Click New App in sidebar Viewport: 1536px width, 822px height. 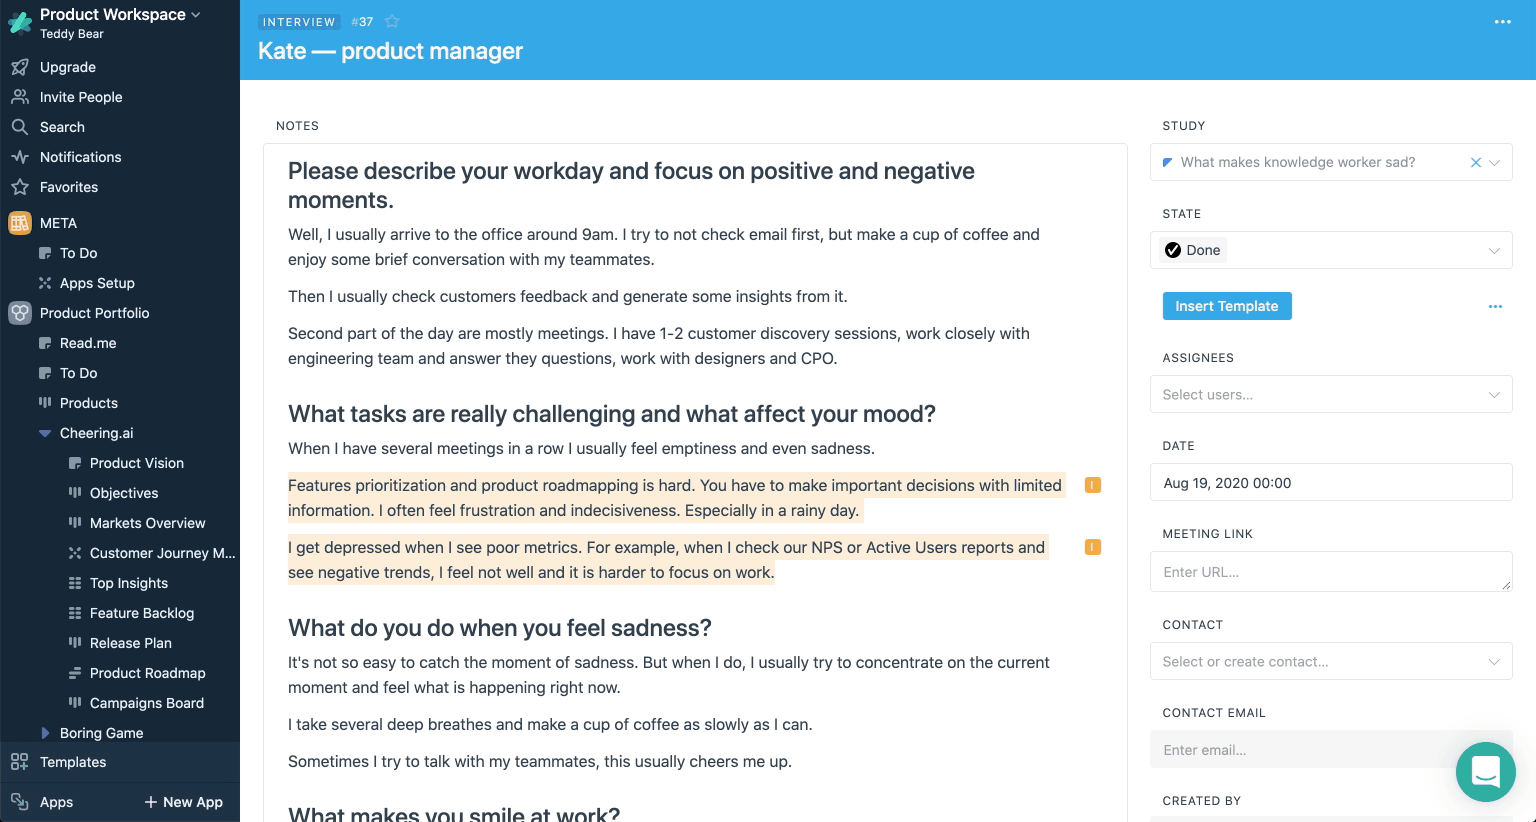[184, 802]
